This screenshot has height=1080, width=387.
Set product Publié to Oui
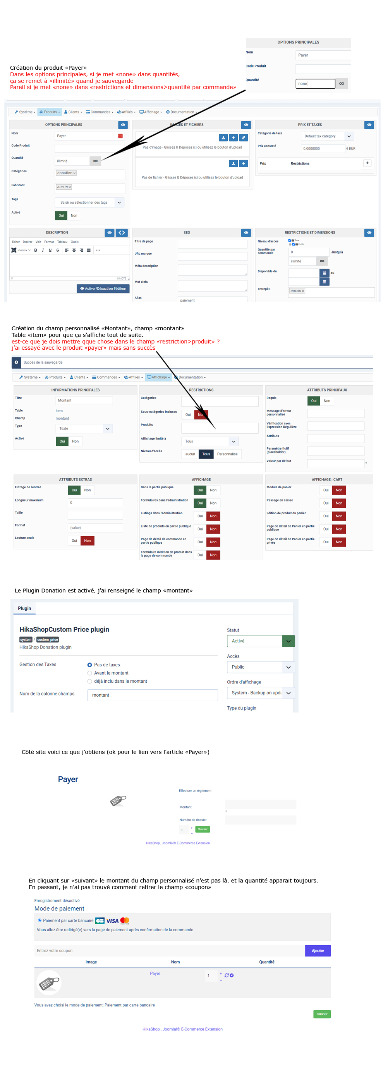(61, 215)
